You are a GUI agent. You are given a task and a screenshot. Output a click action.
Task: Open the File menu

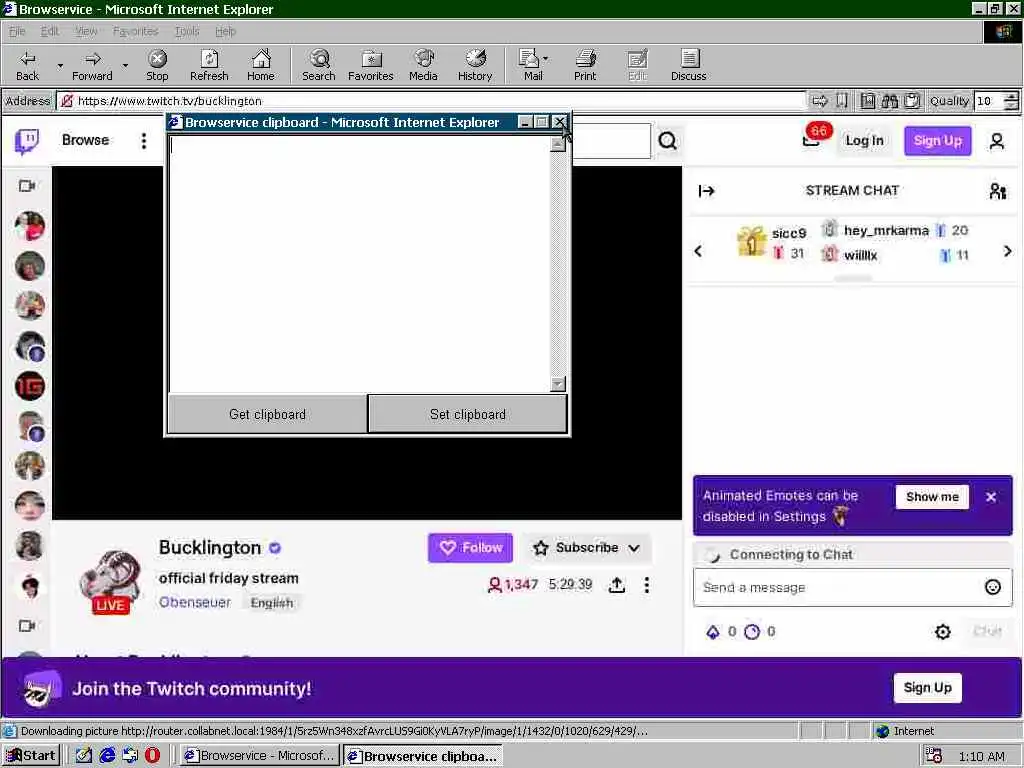(17, 31)
